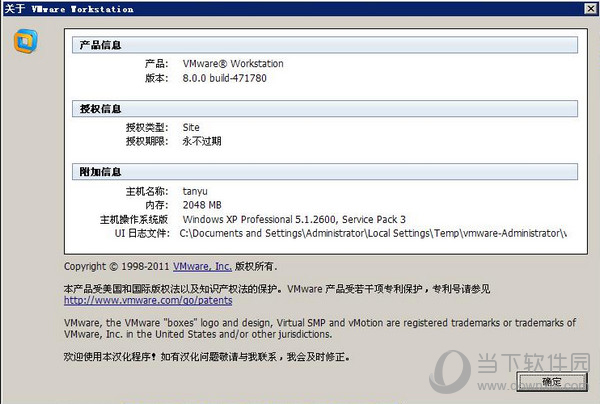Click the 主机操作系统版 label

(x=134, y=219)
